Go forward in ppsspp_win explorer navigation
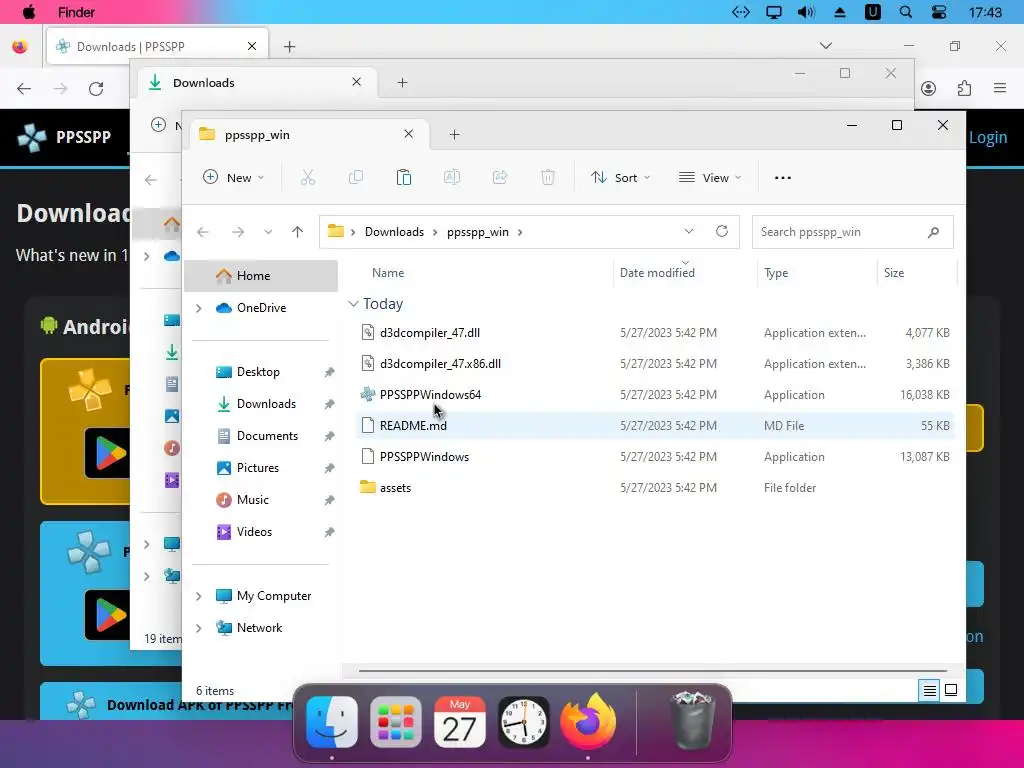This screenshot has width=1024, height=768. coord(238,232)
